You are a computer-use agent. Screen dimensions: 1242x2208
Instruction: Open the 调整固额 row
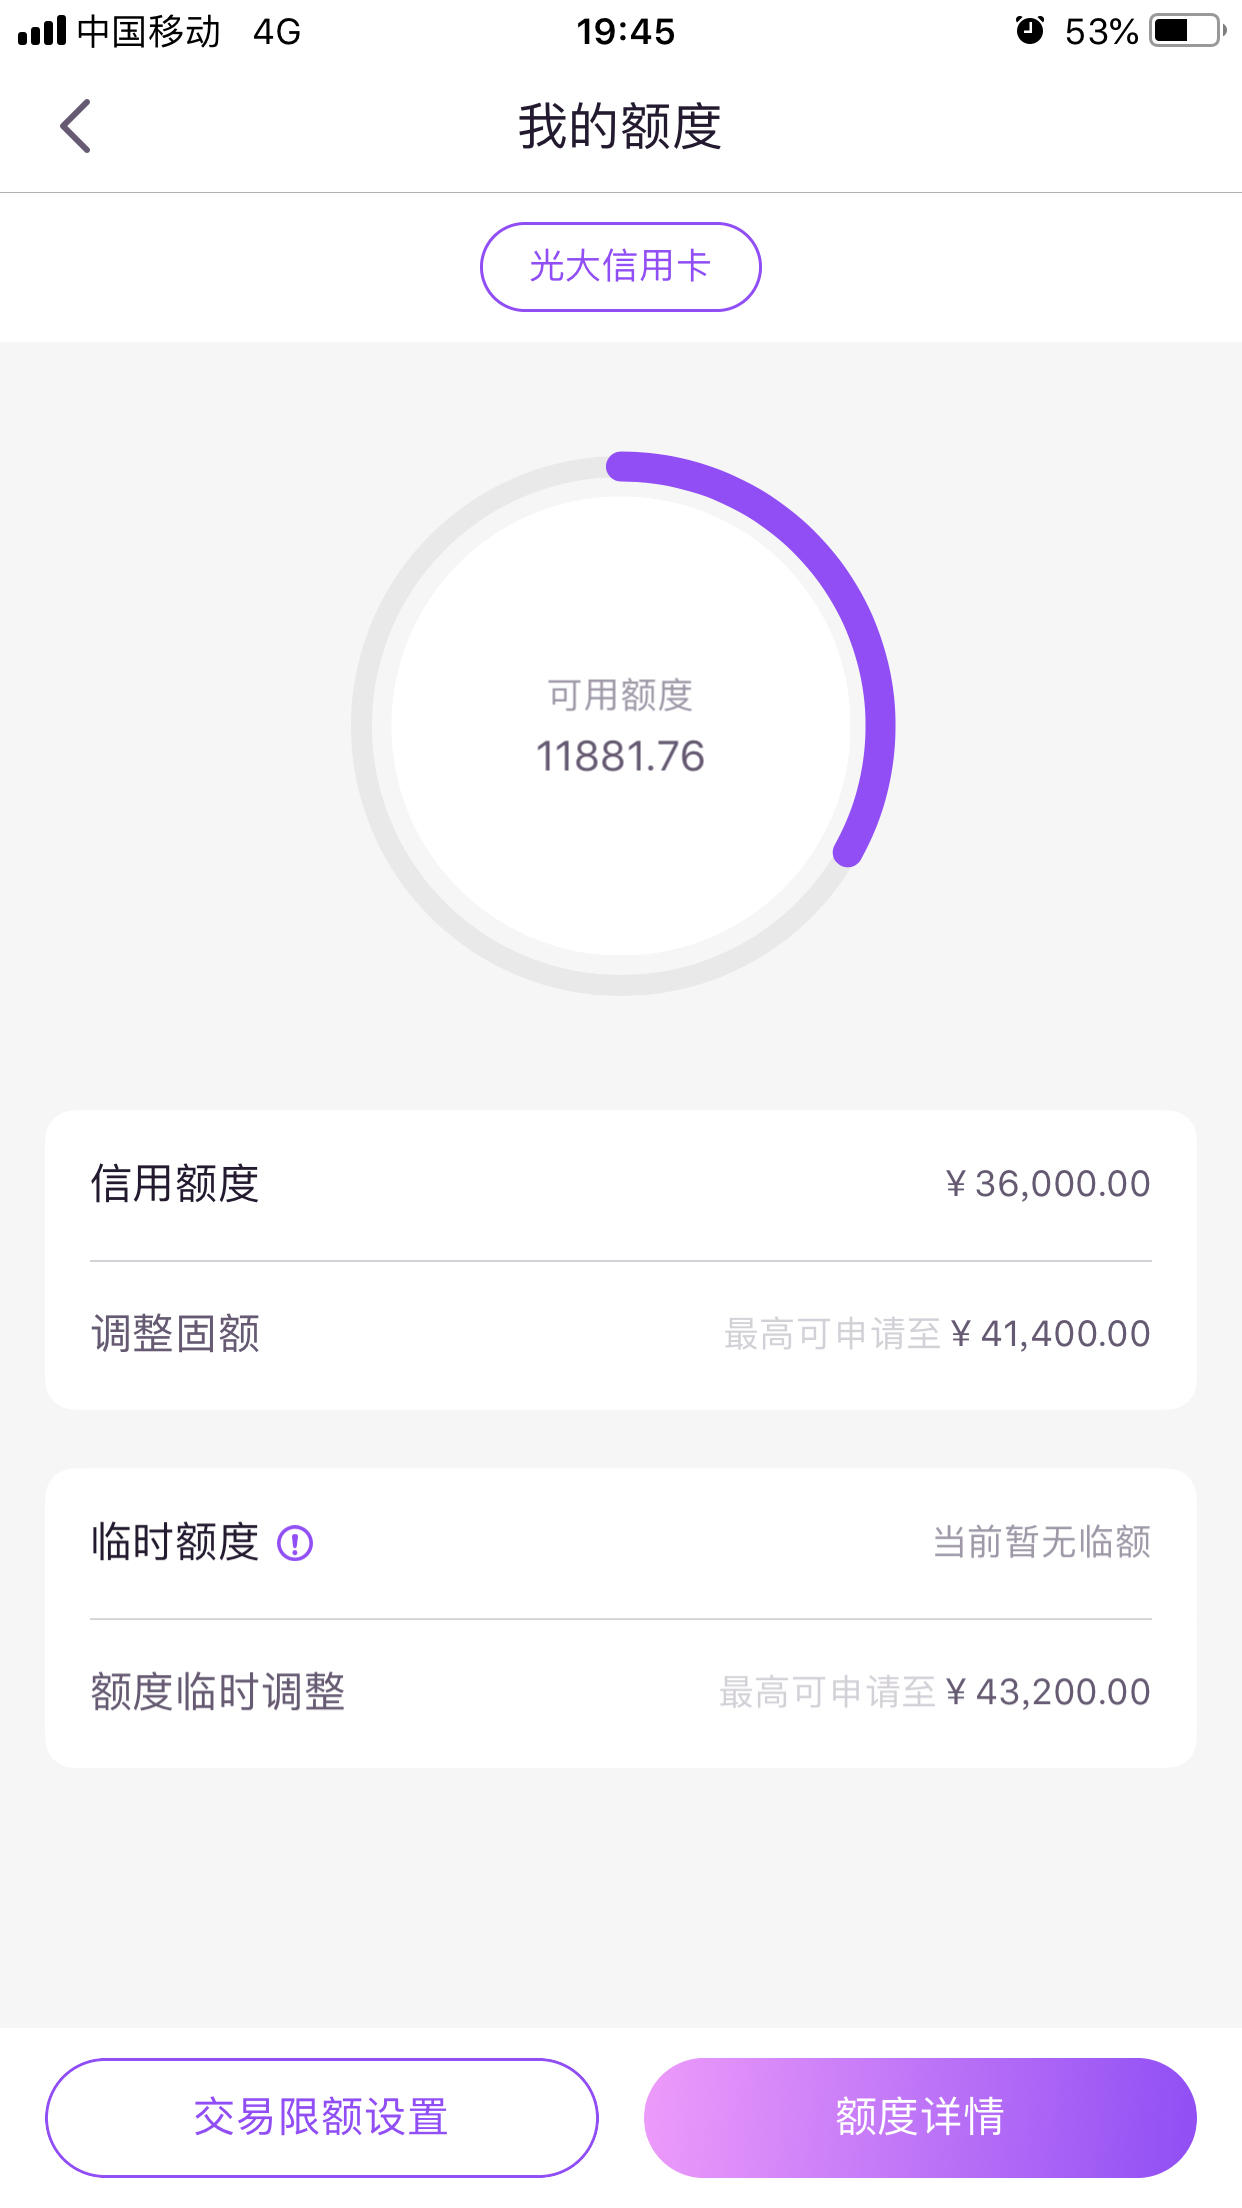pos(621,1334)
